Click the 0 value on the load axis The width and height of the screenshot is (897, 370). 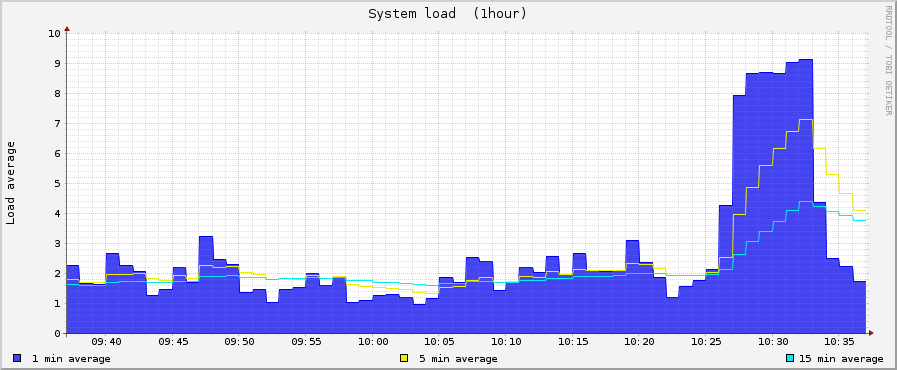(x=57, y=333)
